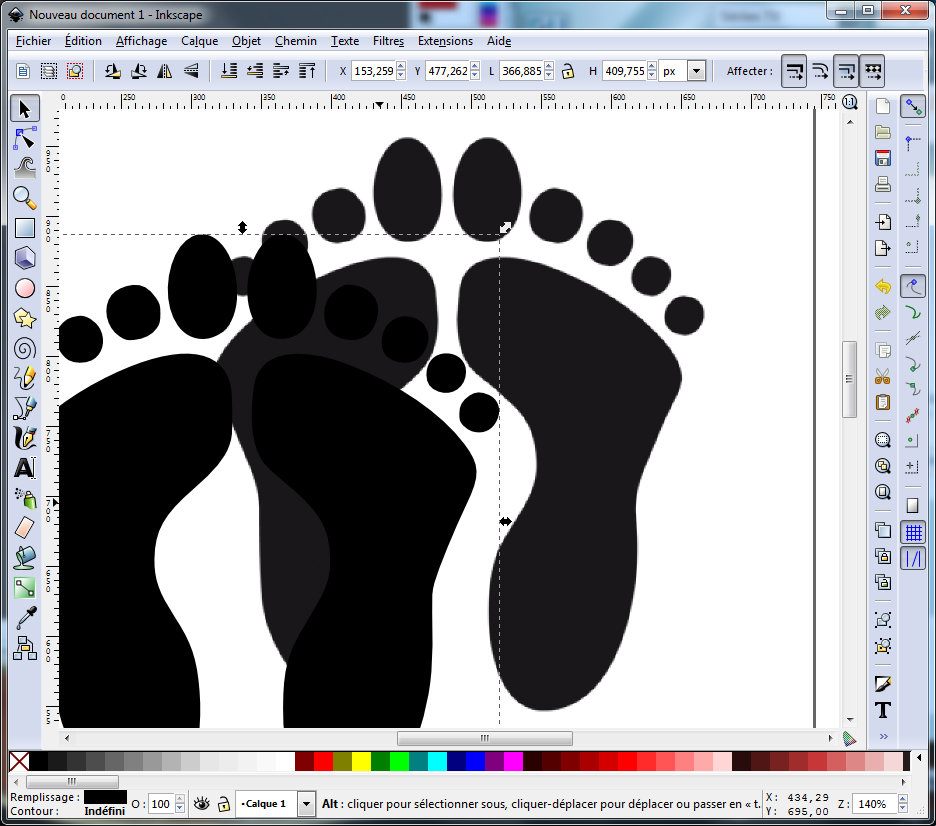The image size is (936, 826).
Task: Select the Zoom magnifier tool
Action: tap(25, 197)
